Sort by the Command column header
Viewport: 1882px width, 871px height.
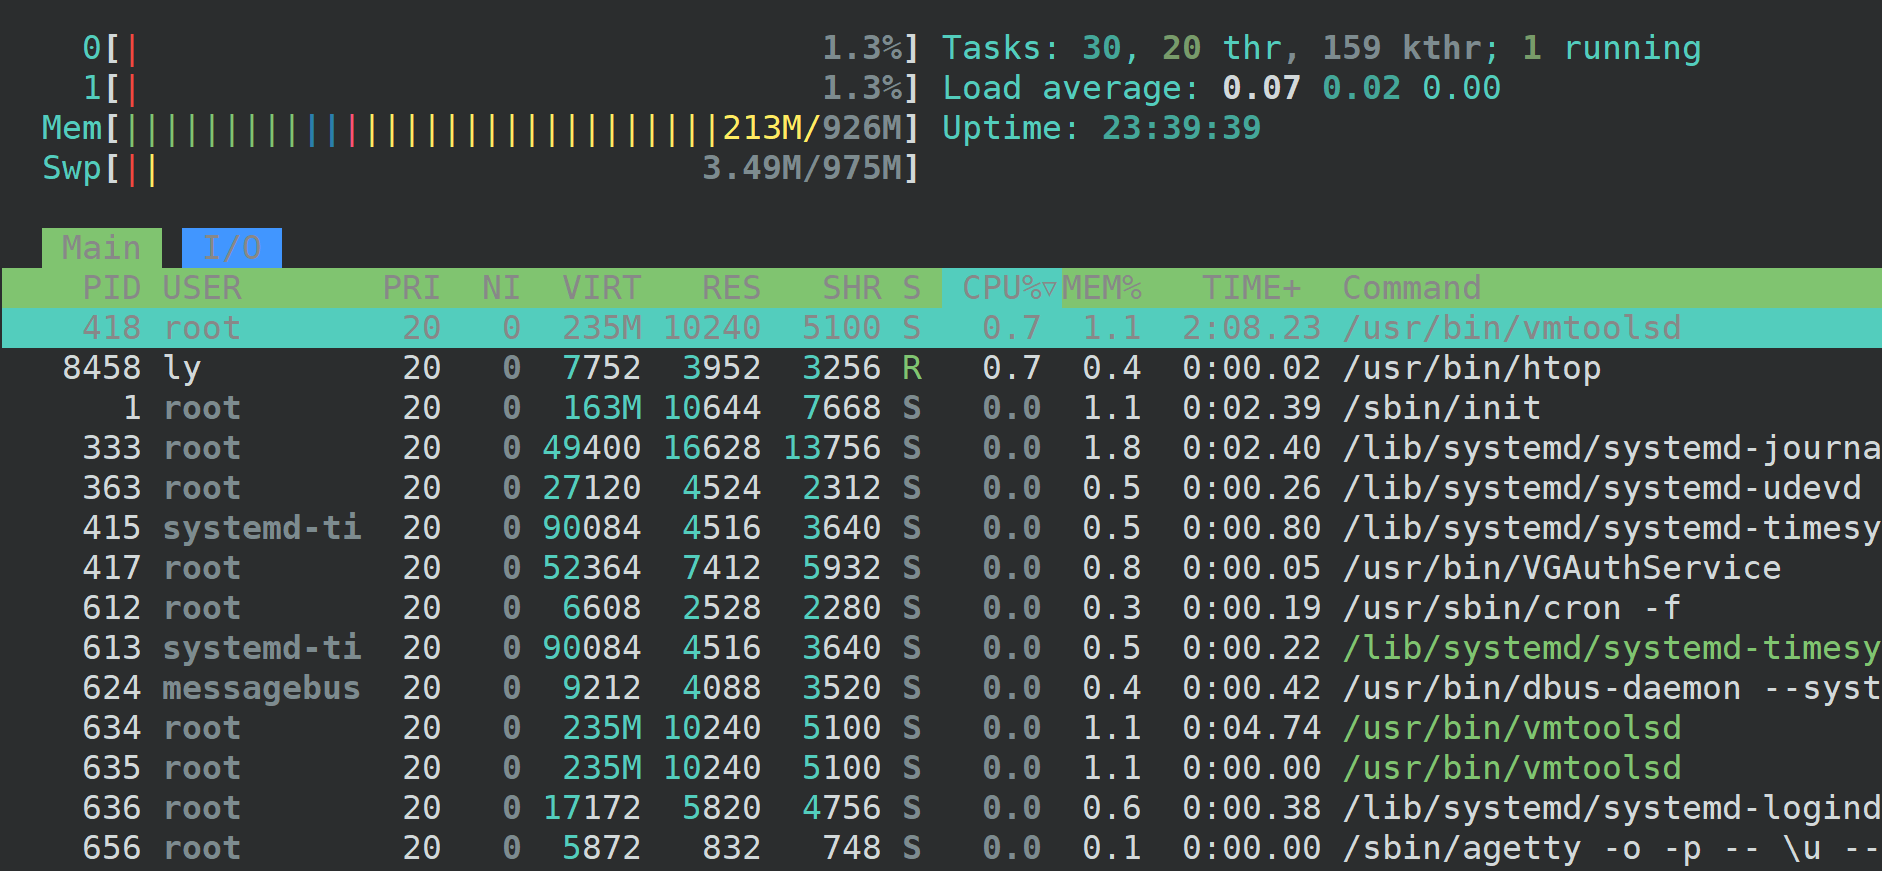[1411, 288]
